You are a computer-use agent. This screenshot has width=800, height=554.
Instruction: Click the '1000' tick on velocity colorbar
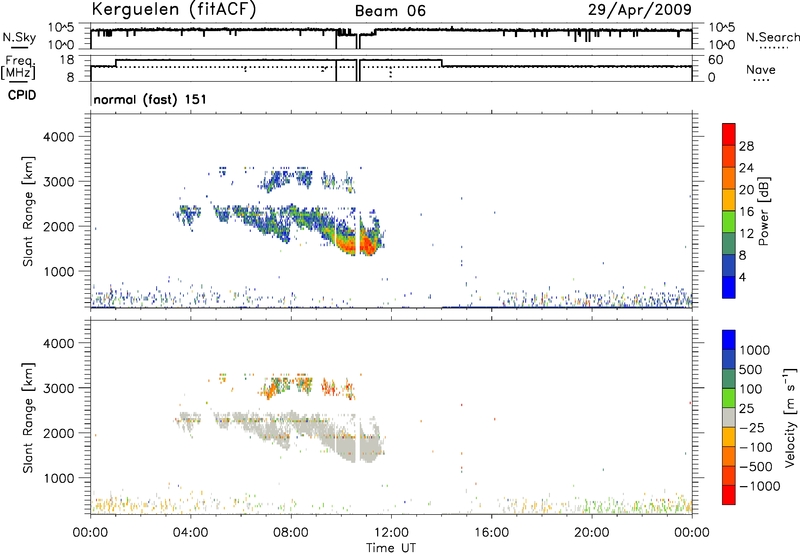point(755,350)
